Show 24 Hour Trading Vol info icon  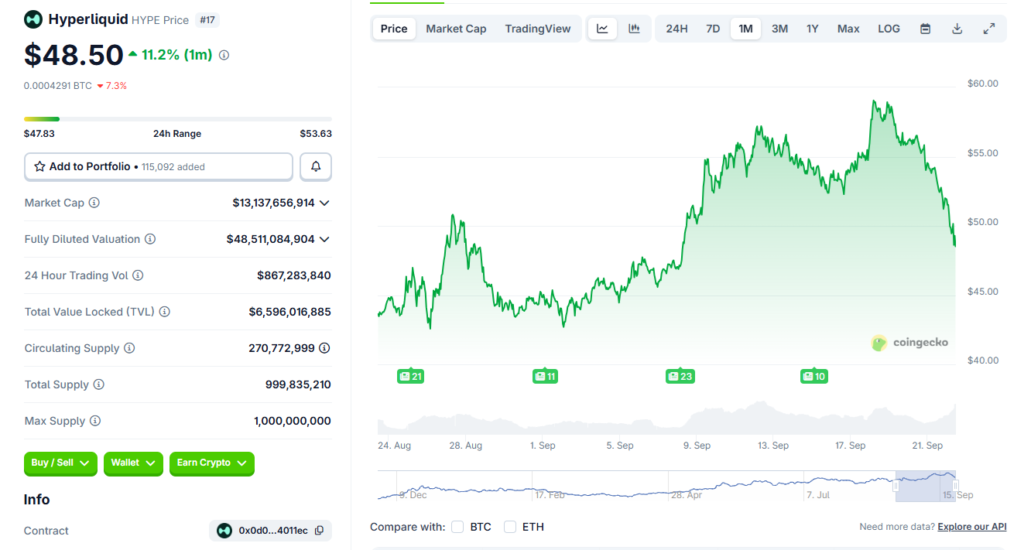point(138,276)
